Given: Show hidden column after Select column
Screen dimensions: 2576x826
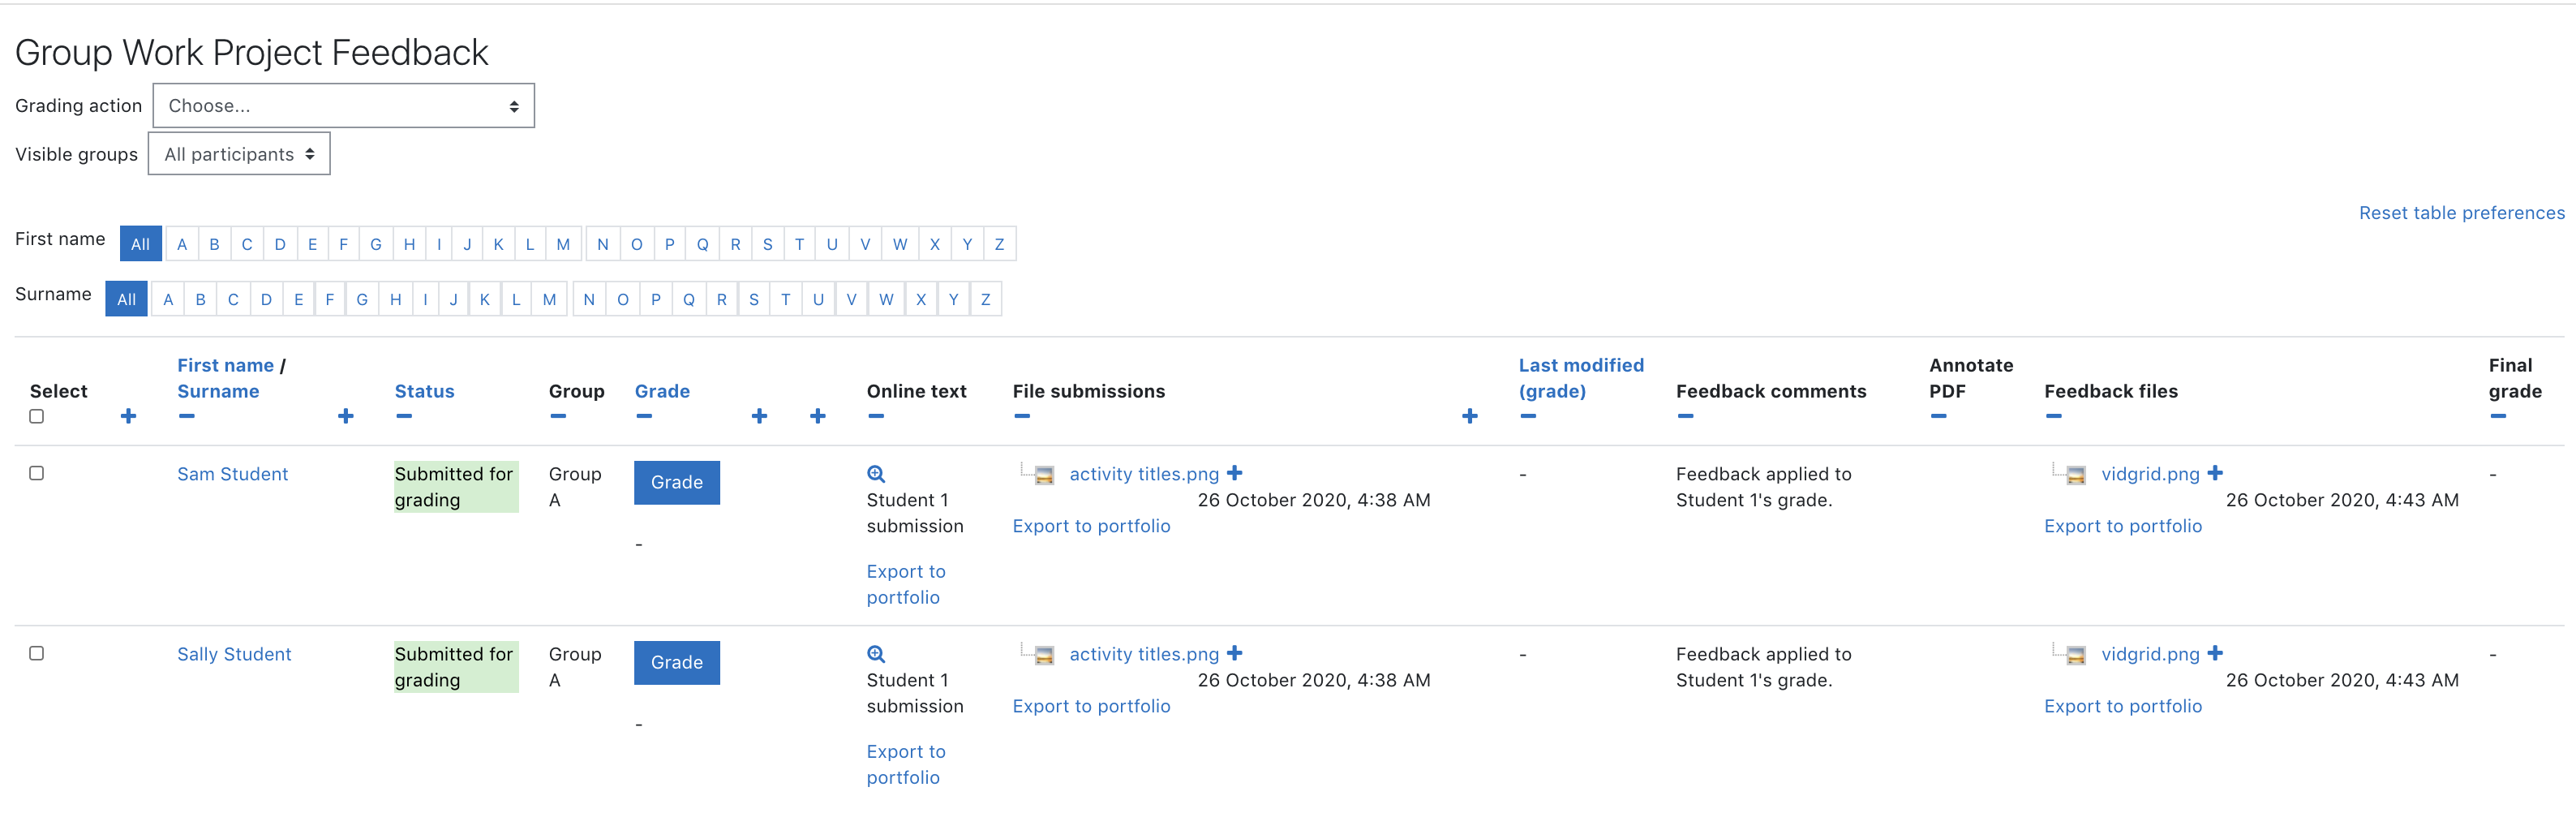Looking at the screenshot, I should click(128, 416).
